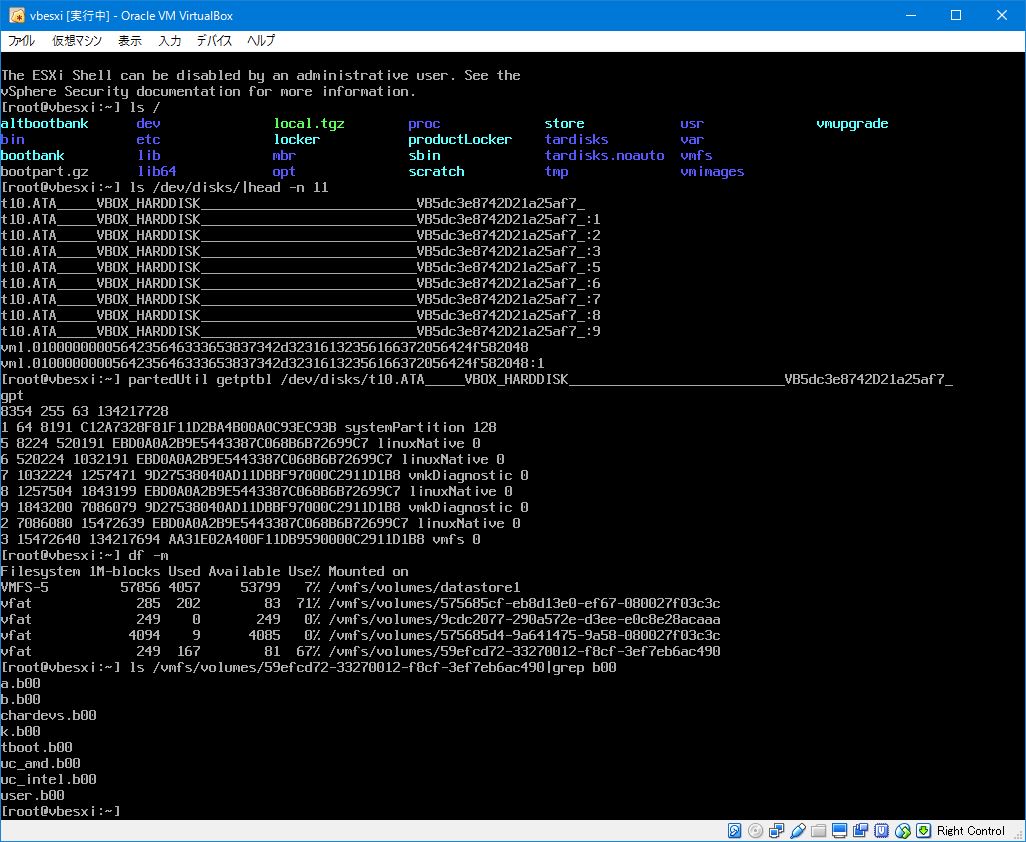The height and width of the screenshot is (842, 1026).
Task: Click the 'gpt' partition table type line
Action: [x=12, y=395]
